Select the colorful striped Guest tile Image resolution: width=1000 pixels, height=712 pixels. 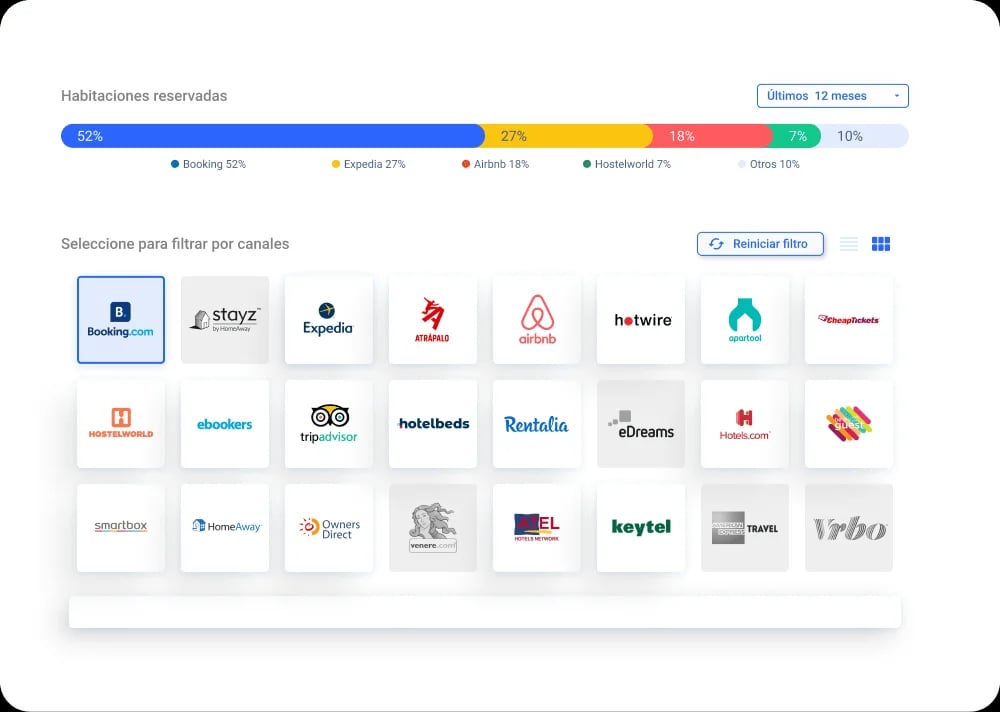pyautogui.click(x=848, y=424)
